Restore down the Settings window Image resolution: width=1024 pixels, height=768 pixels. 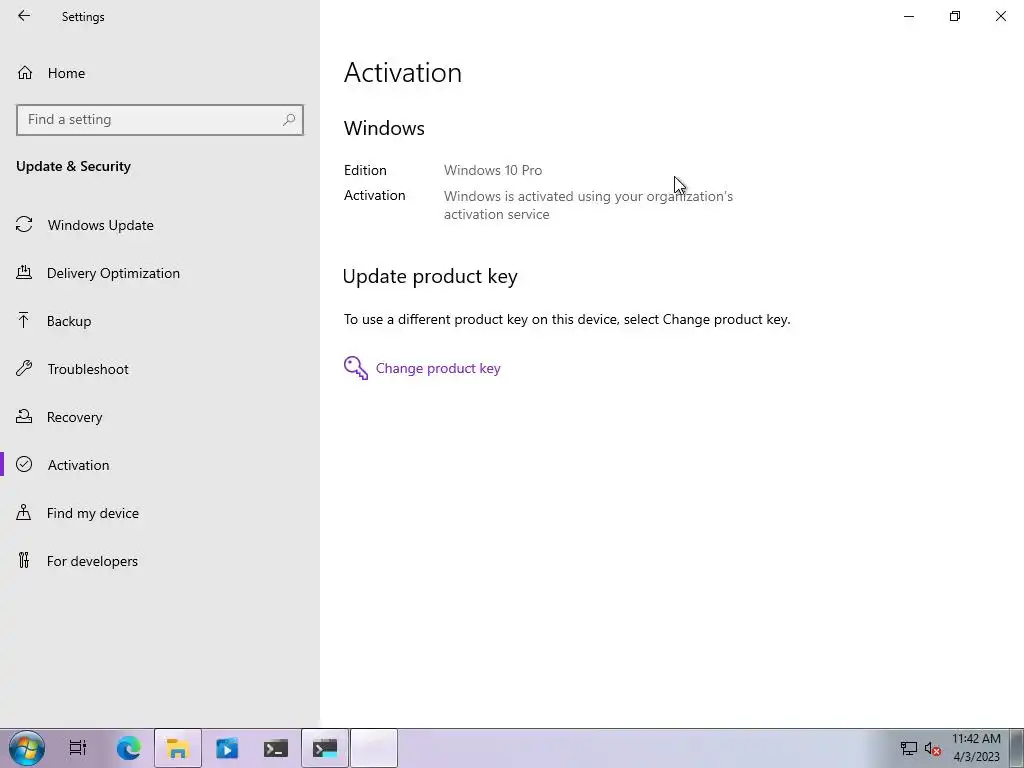pyautogui.click(x=955, y=16)
